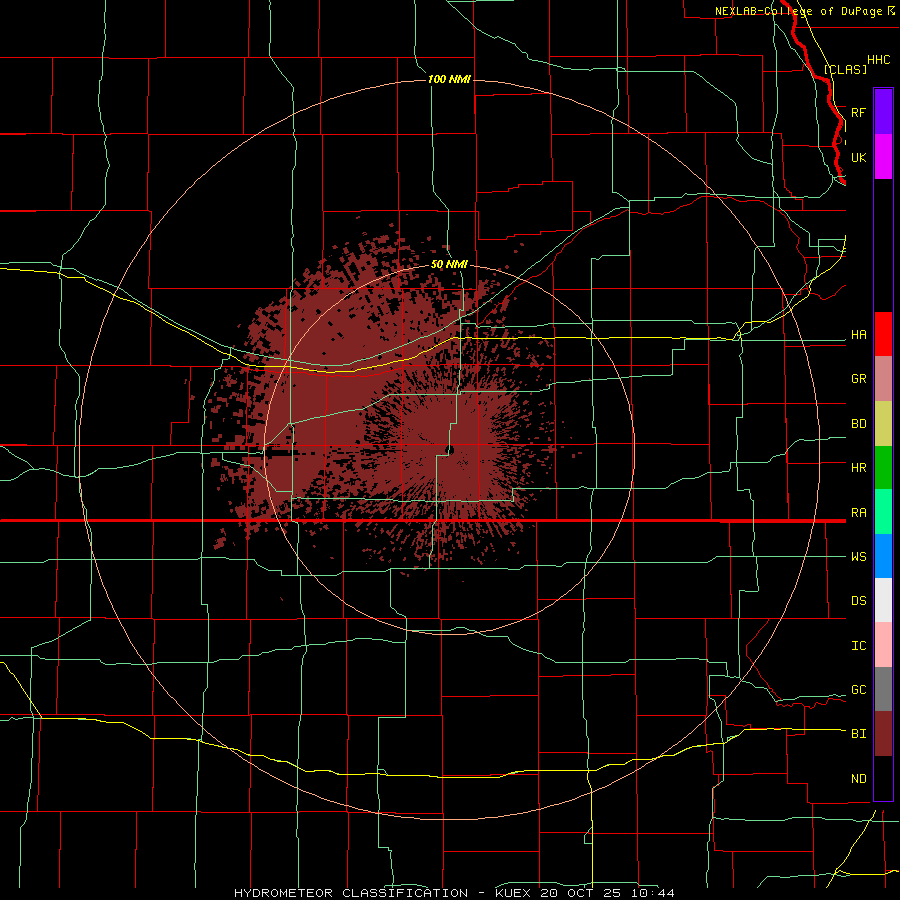Click the 20 OCT 25 date text
Image resolution: width=900 pixels, height=900 pixels.
(581, 893)
